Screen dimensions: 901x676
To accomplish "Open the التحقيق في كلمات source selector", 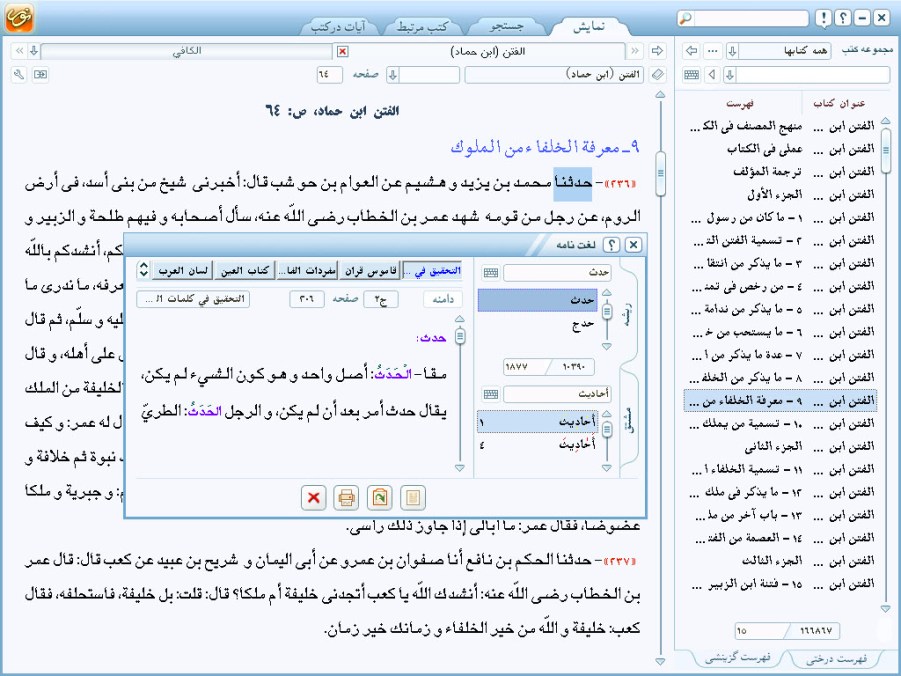I will click(193, 299).
